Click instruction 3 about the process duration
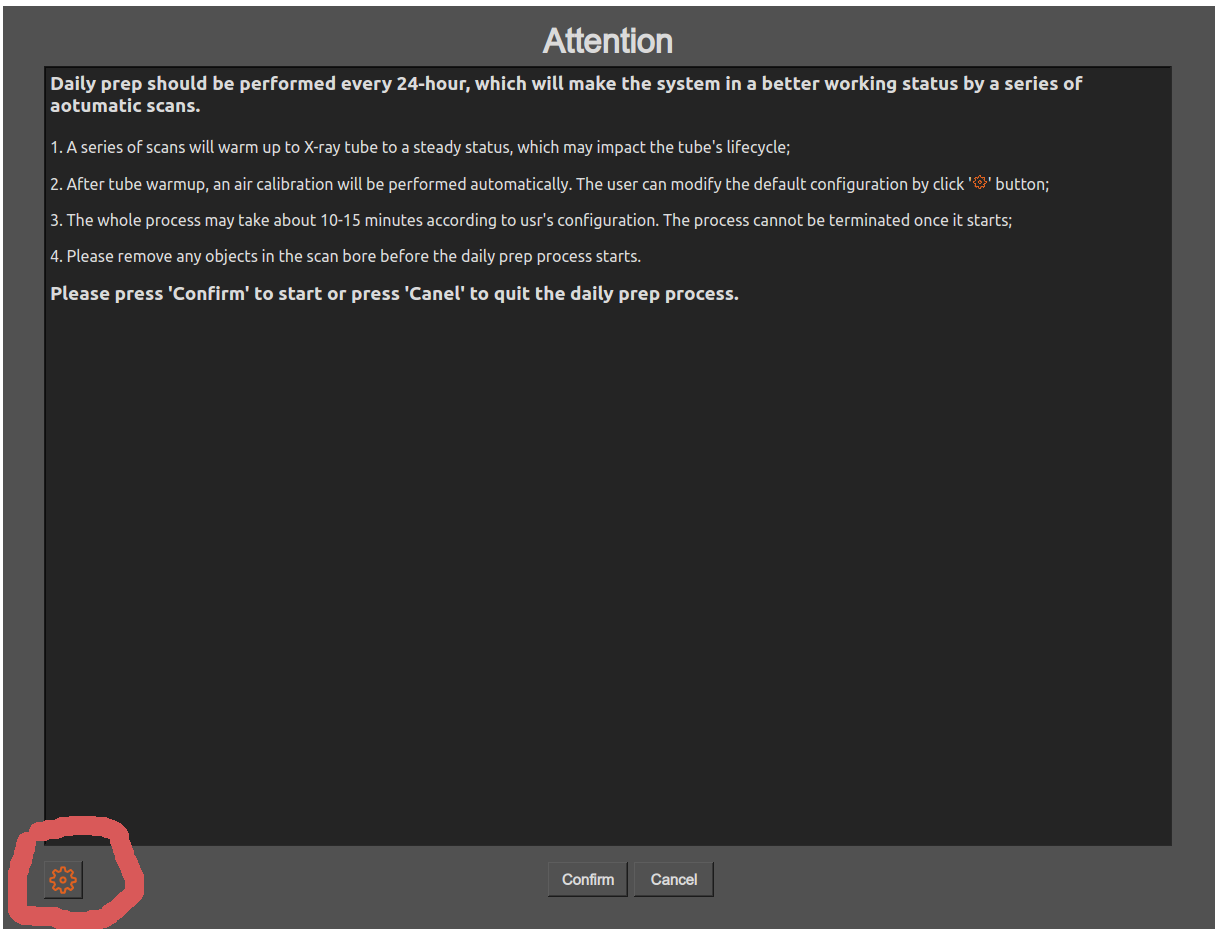This screenshot has height=936, width=1218. 531,220
